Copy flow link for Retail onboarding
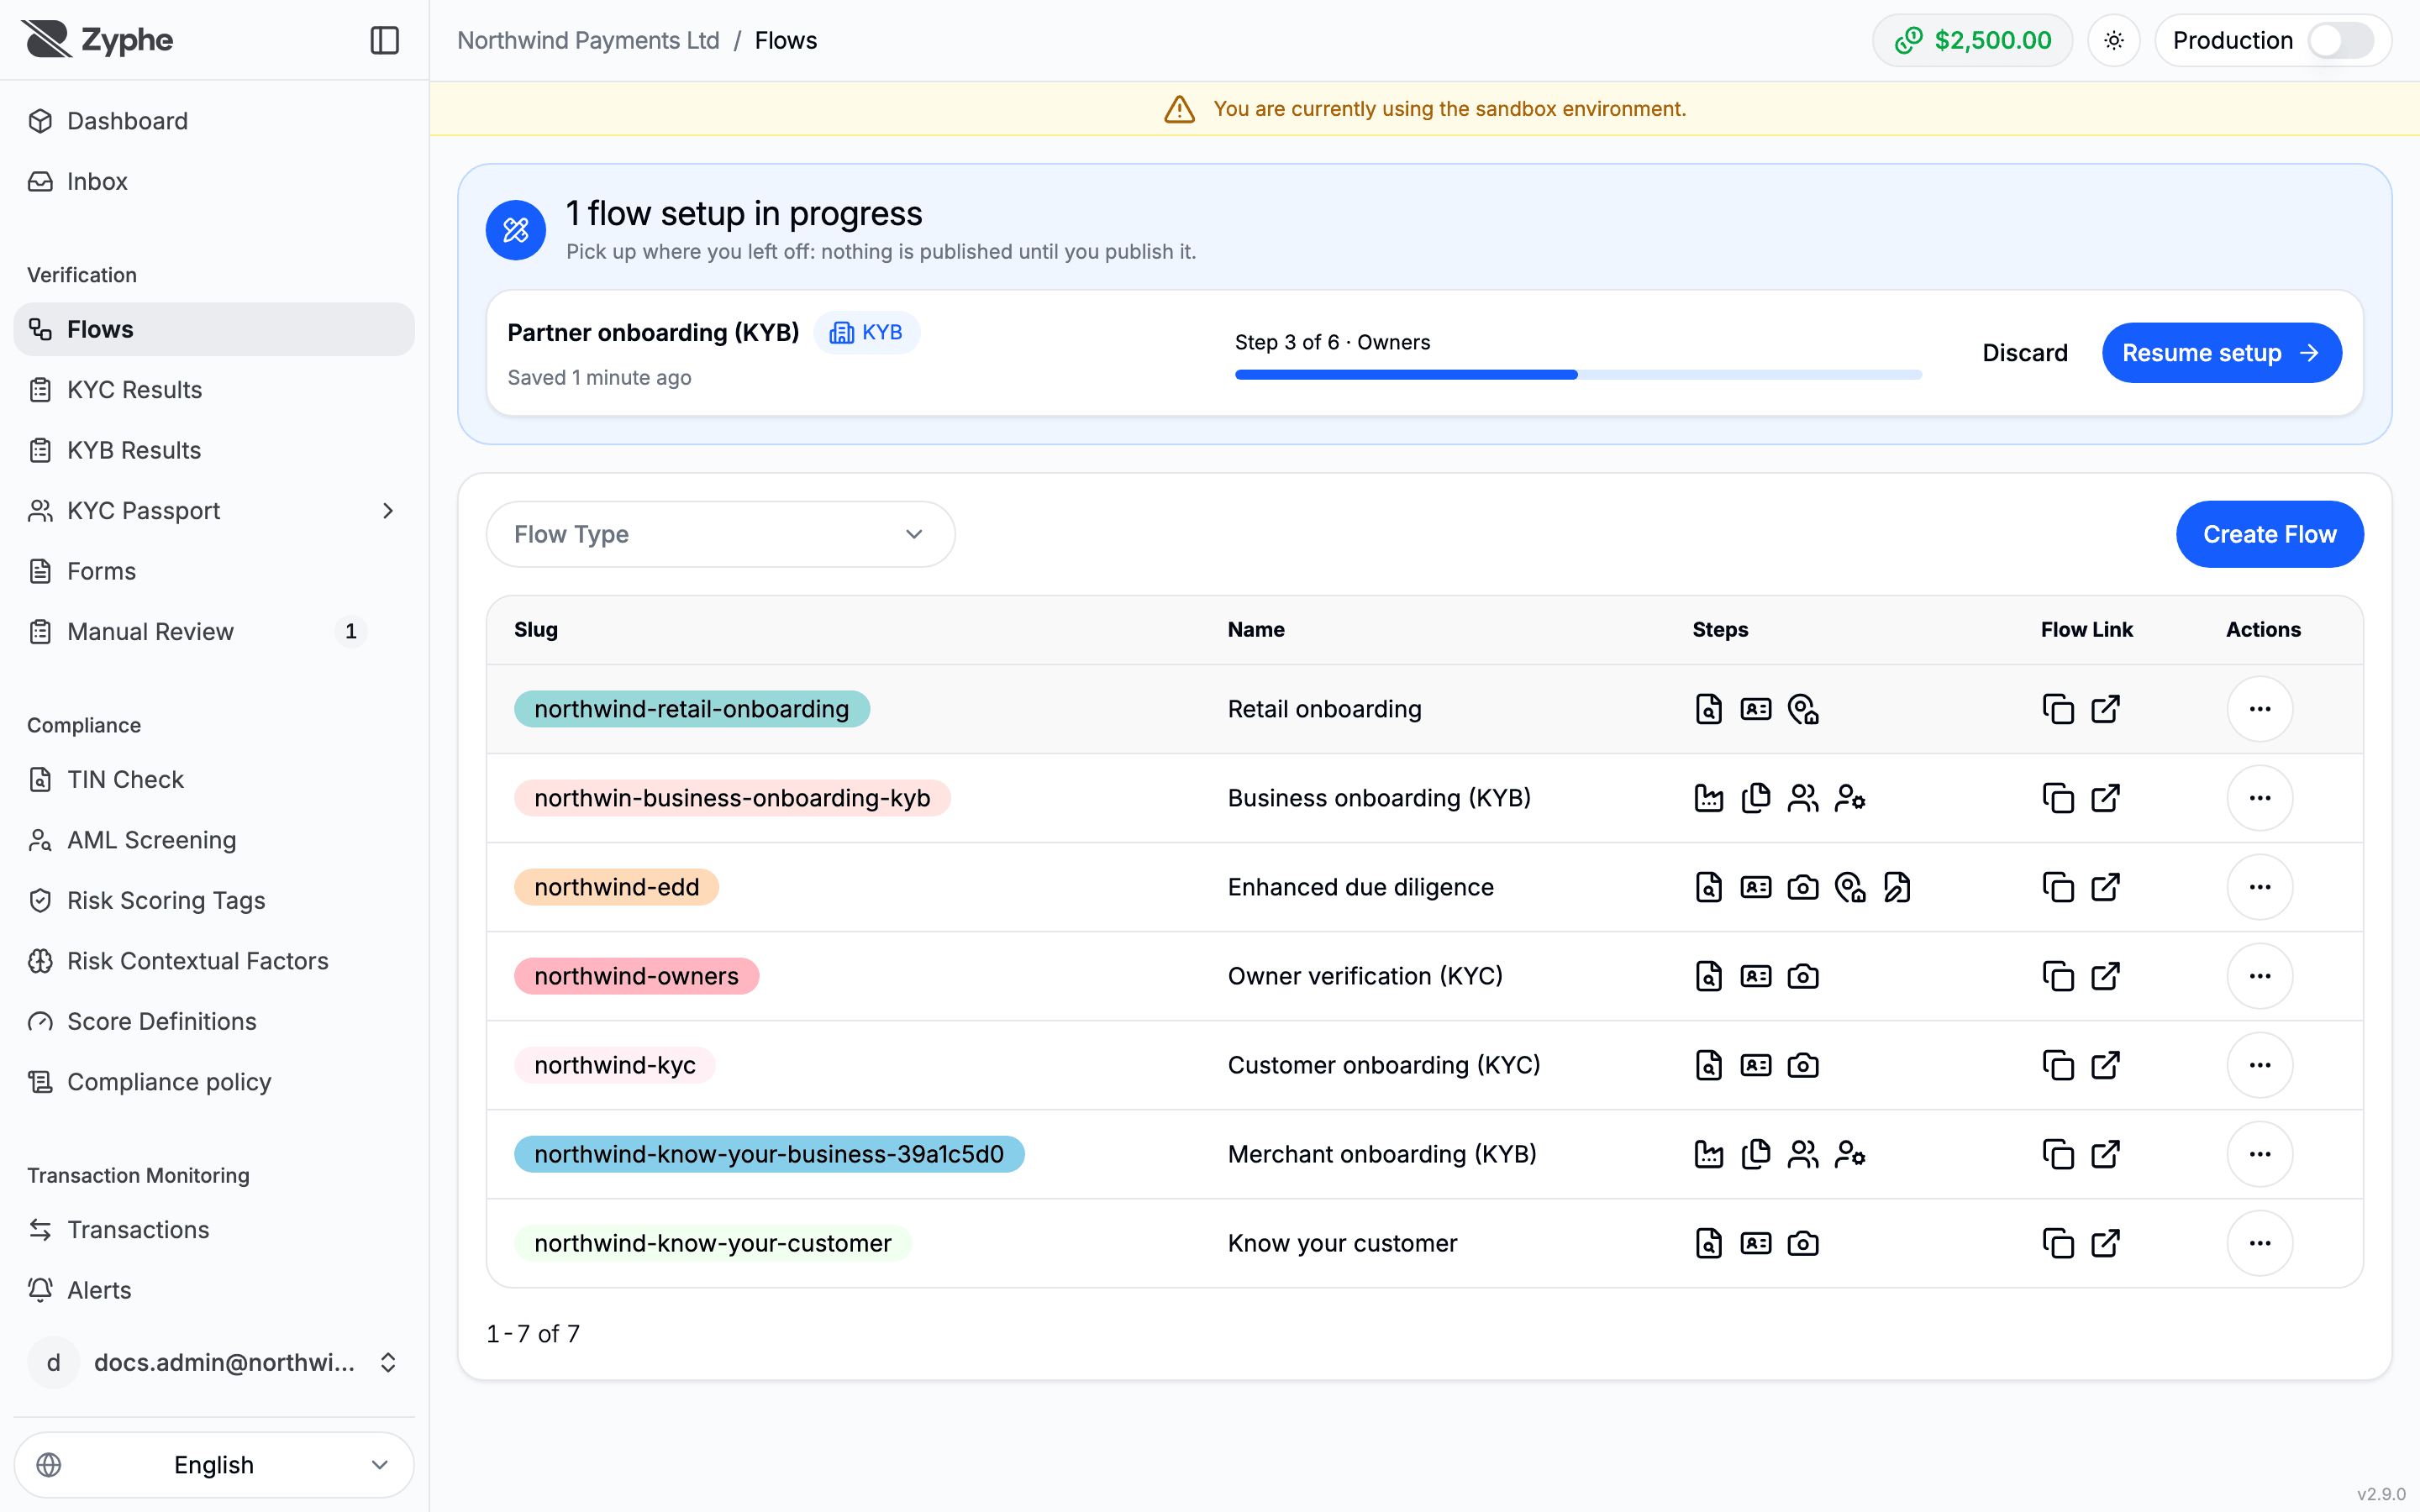Viewport: 2420px width, 1512px height. click(x=2058, y=709)
